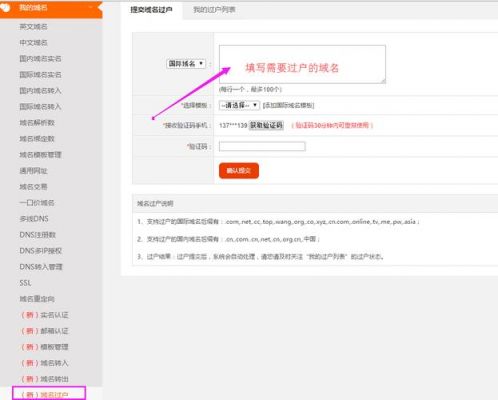Click the domain names textarea

(302, 64)
